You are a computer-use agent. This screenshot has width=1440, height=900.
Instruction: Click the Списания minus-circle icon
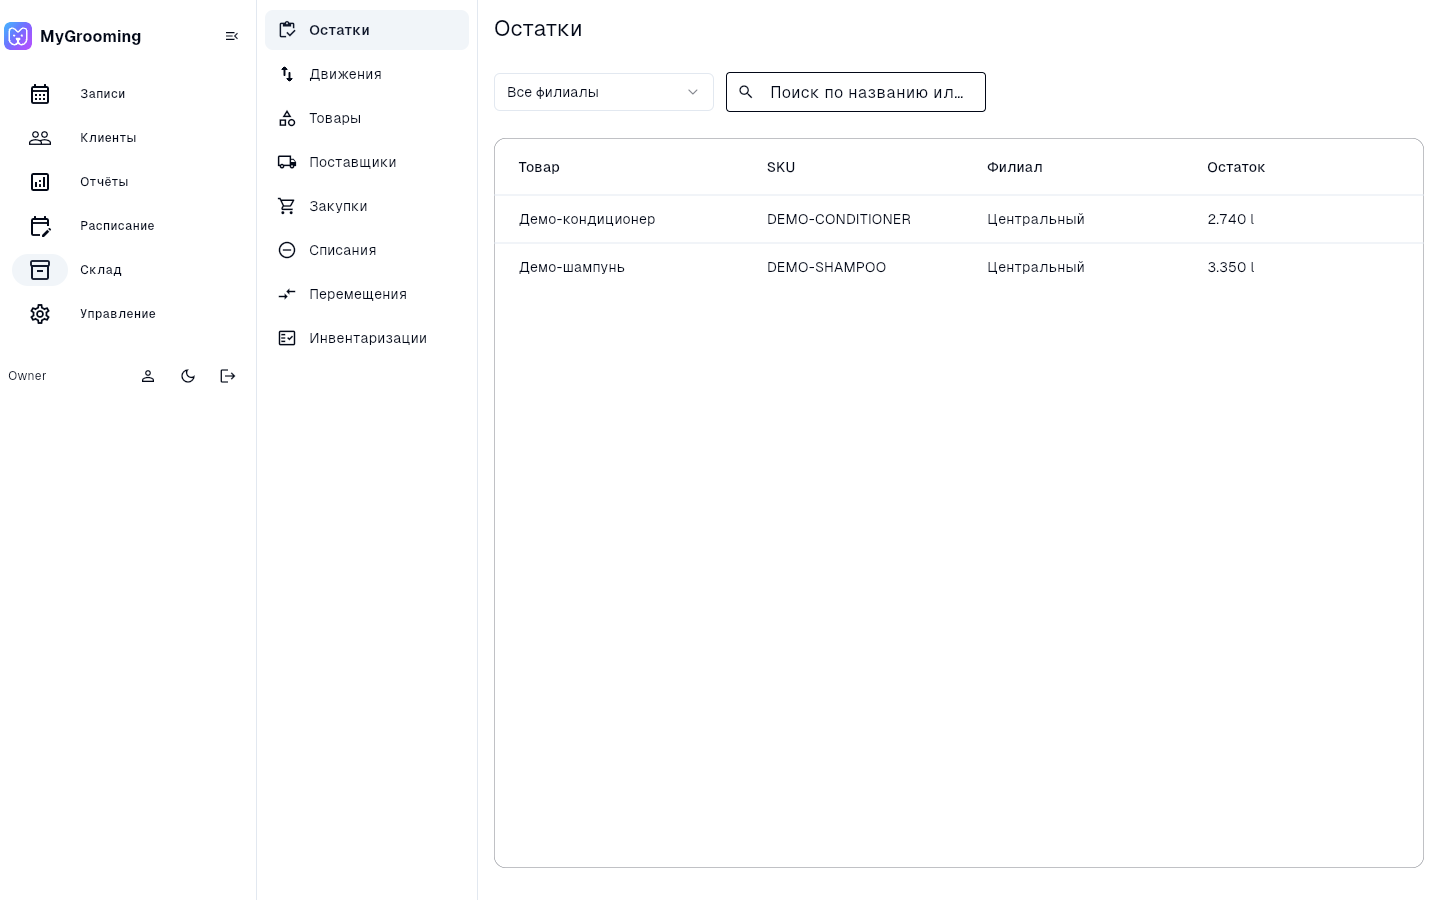[x=287, y=250]
